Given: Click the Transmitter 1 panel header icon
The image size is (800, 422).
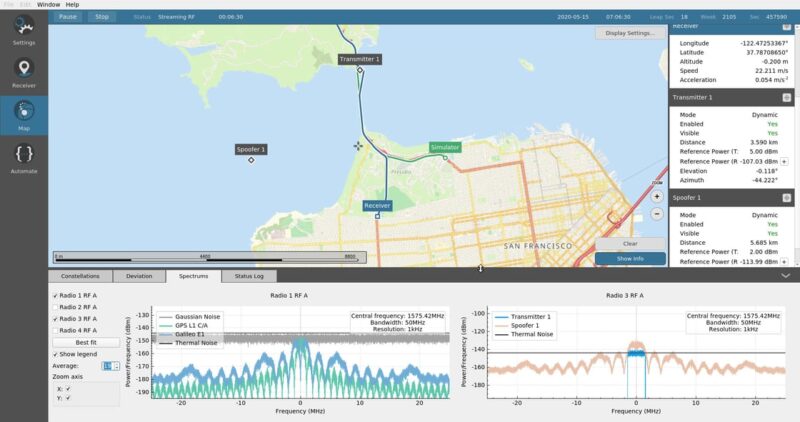Looking at the screenshot, I should point(786,97).
